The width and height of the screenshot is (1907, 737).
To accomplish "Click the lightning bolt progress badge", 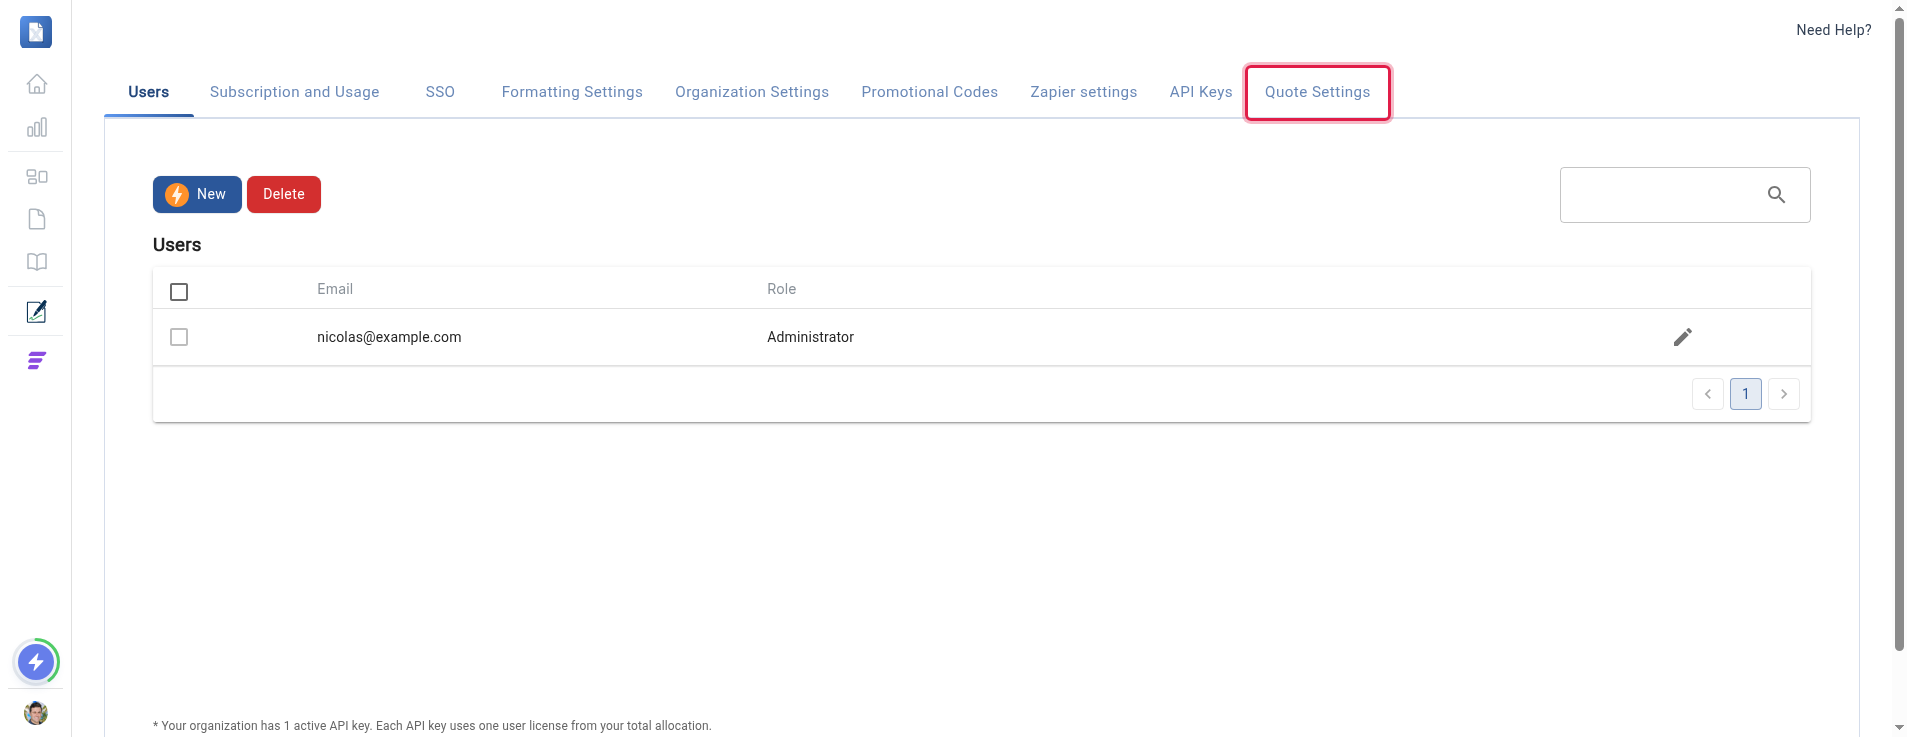I will click(36, 662).
